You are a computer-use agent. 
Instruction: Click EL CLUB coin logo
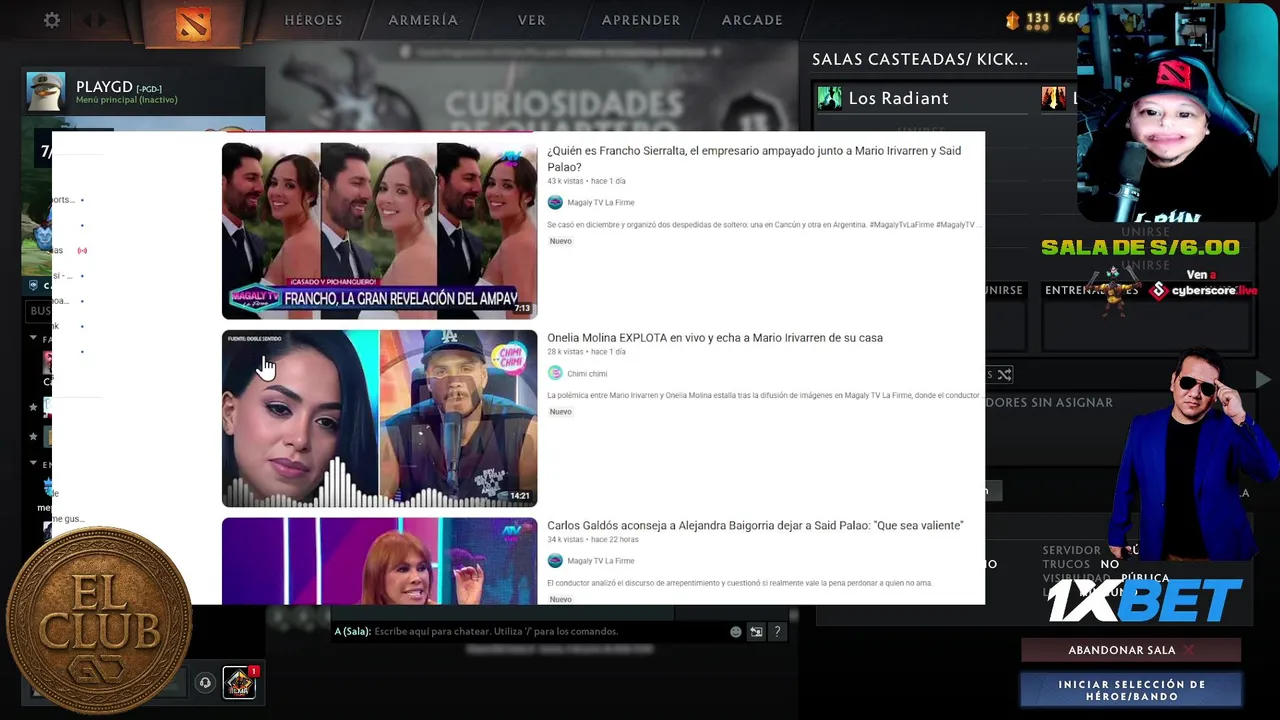tap(100, 620)
